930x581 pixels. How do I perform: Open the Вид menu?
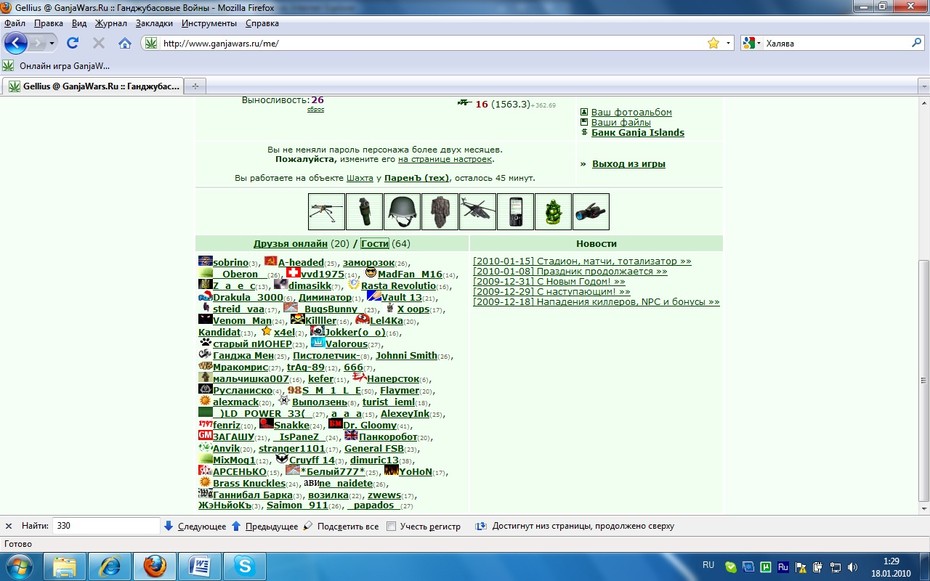click(79, 23)
